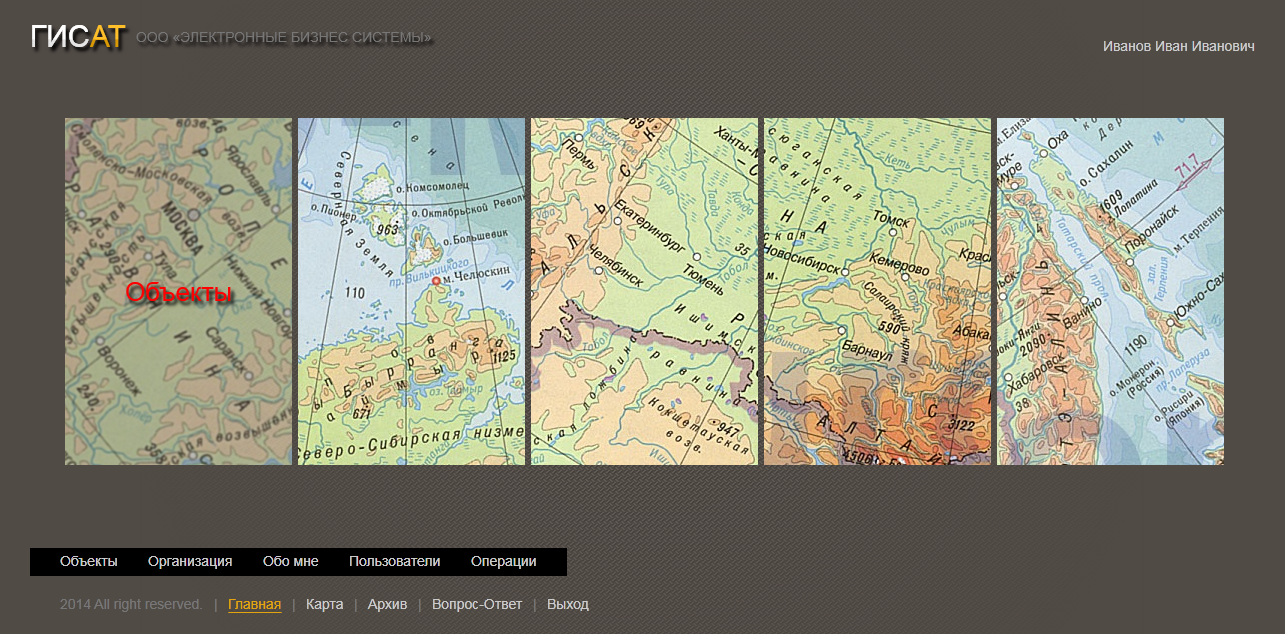Screen dimensions: 1285x634
Task: Click the red Объекты label on map
Action: tap(179, 293)
